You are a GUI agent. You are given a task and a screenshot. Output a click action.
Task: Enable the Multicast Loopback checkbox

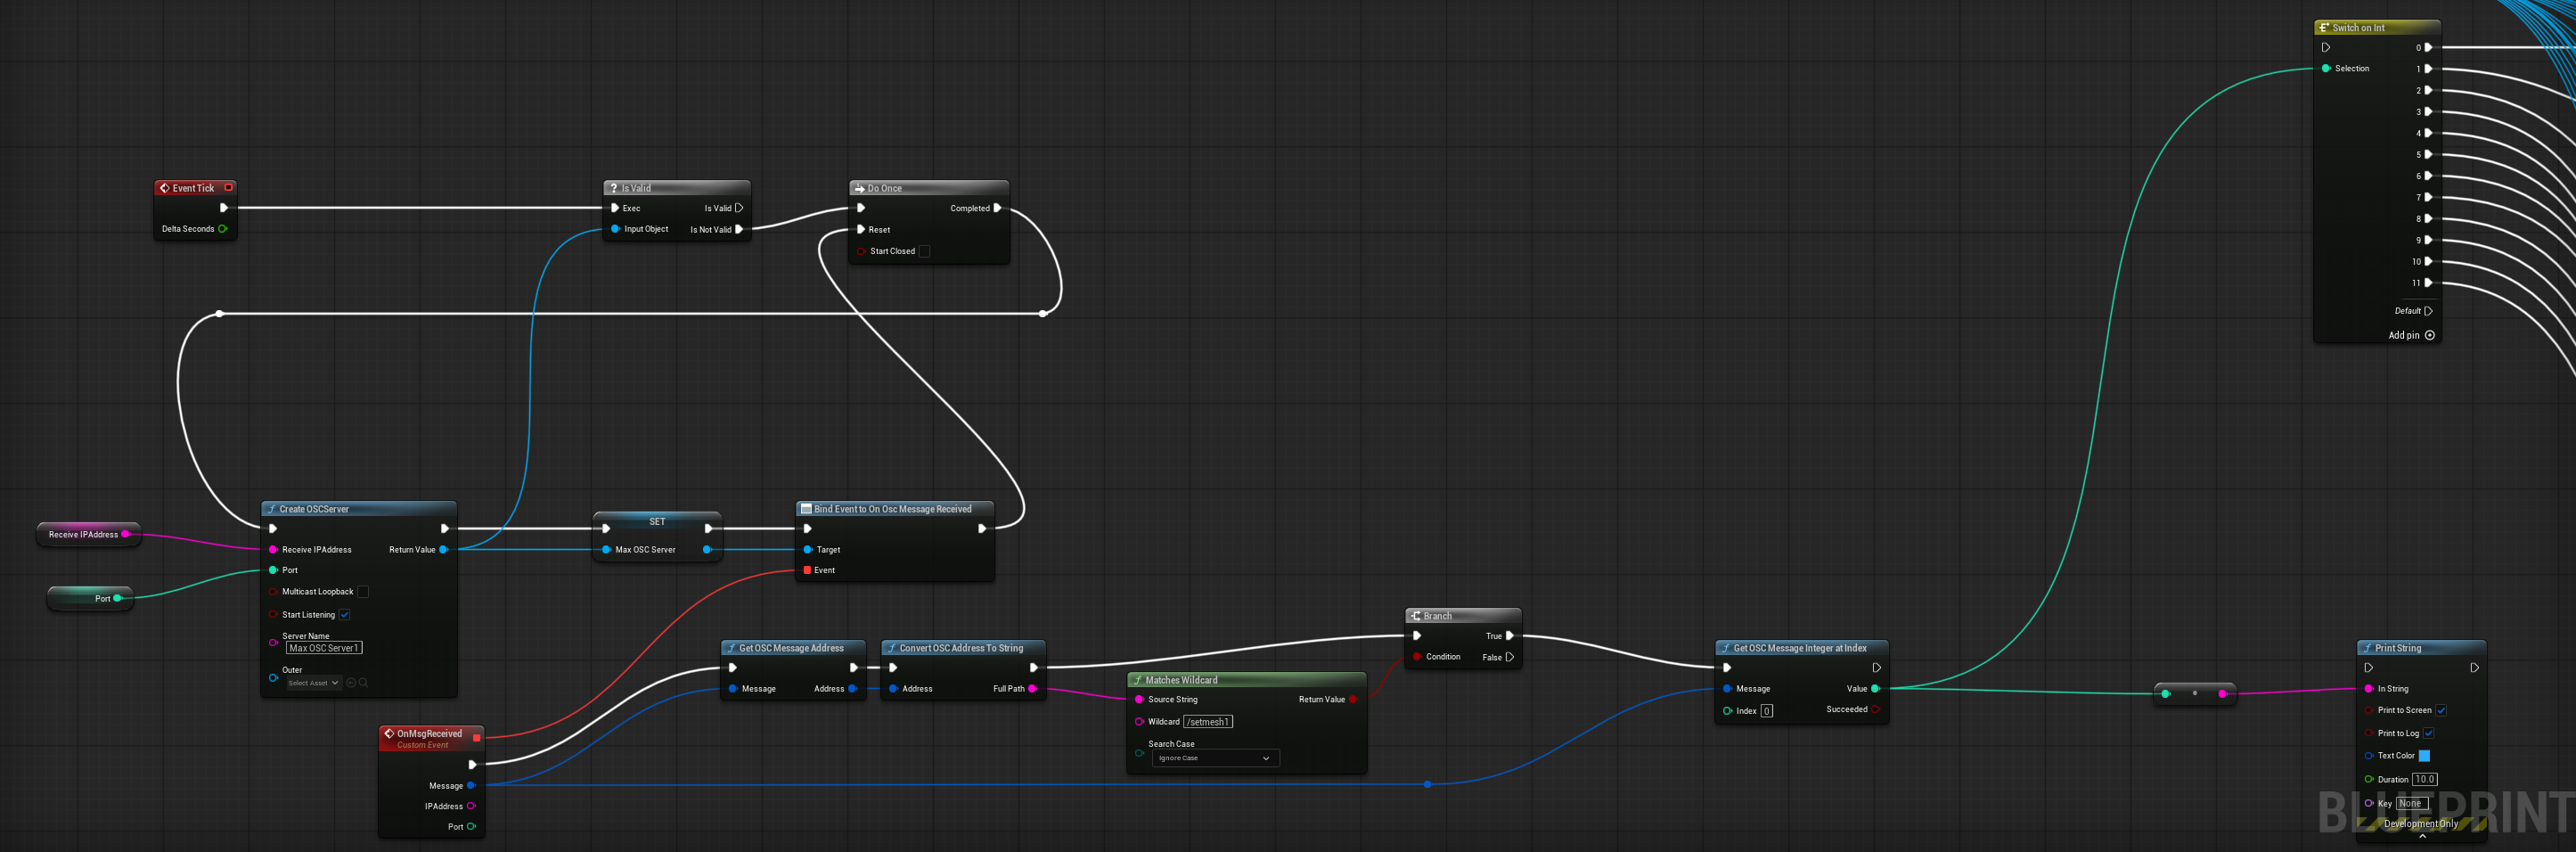pyautogui.click(x=363, y=592)
